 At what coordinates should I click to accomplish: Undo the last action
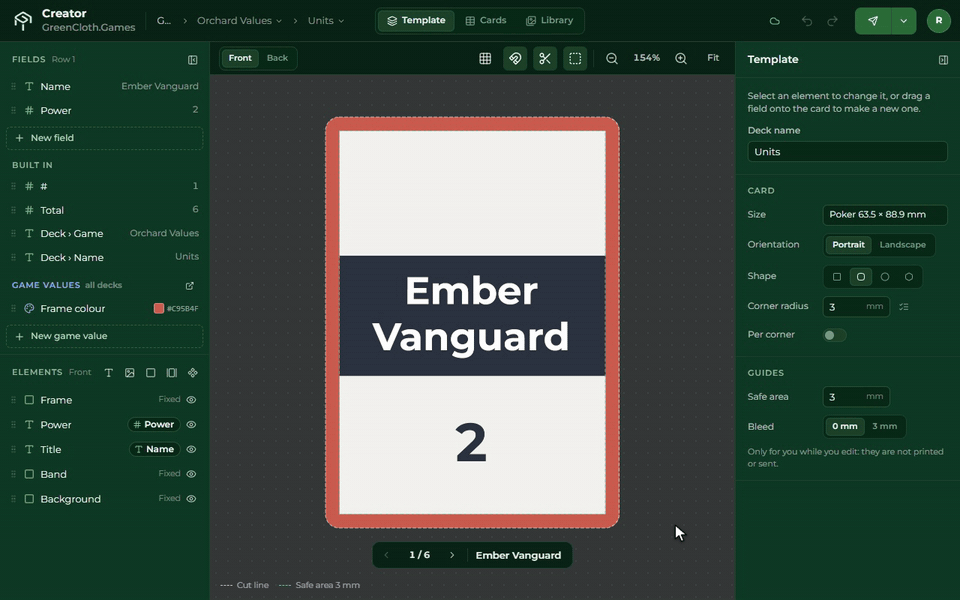pyautogui.click(x=807, y=21)
